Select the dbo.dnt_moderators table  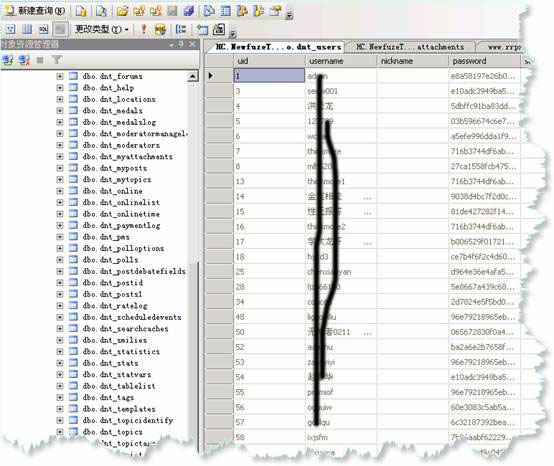(121, 145)
